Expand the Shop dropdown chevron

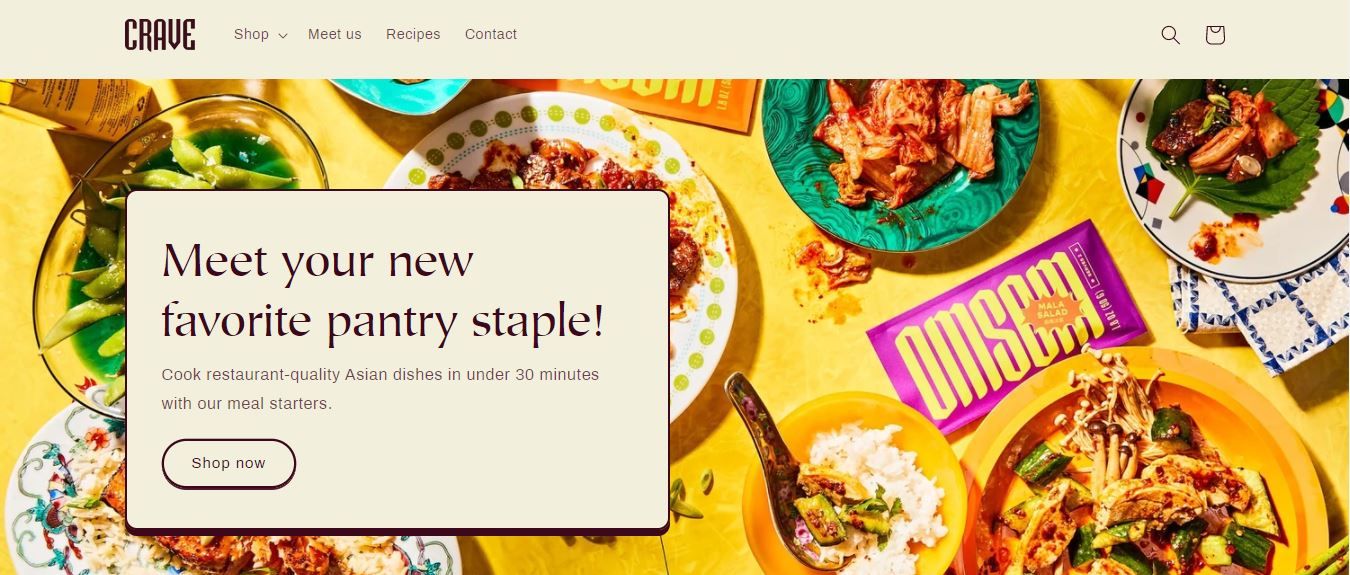[x=283, y=35]
